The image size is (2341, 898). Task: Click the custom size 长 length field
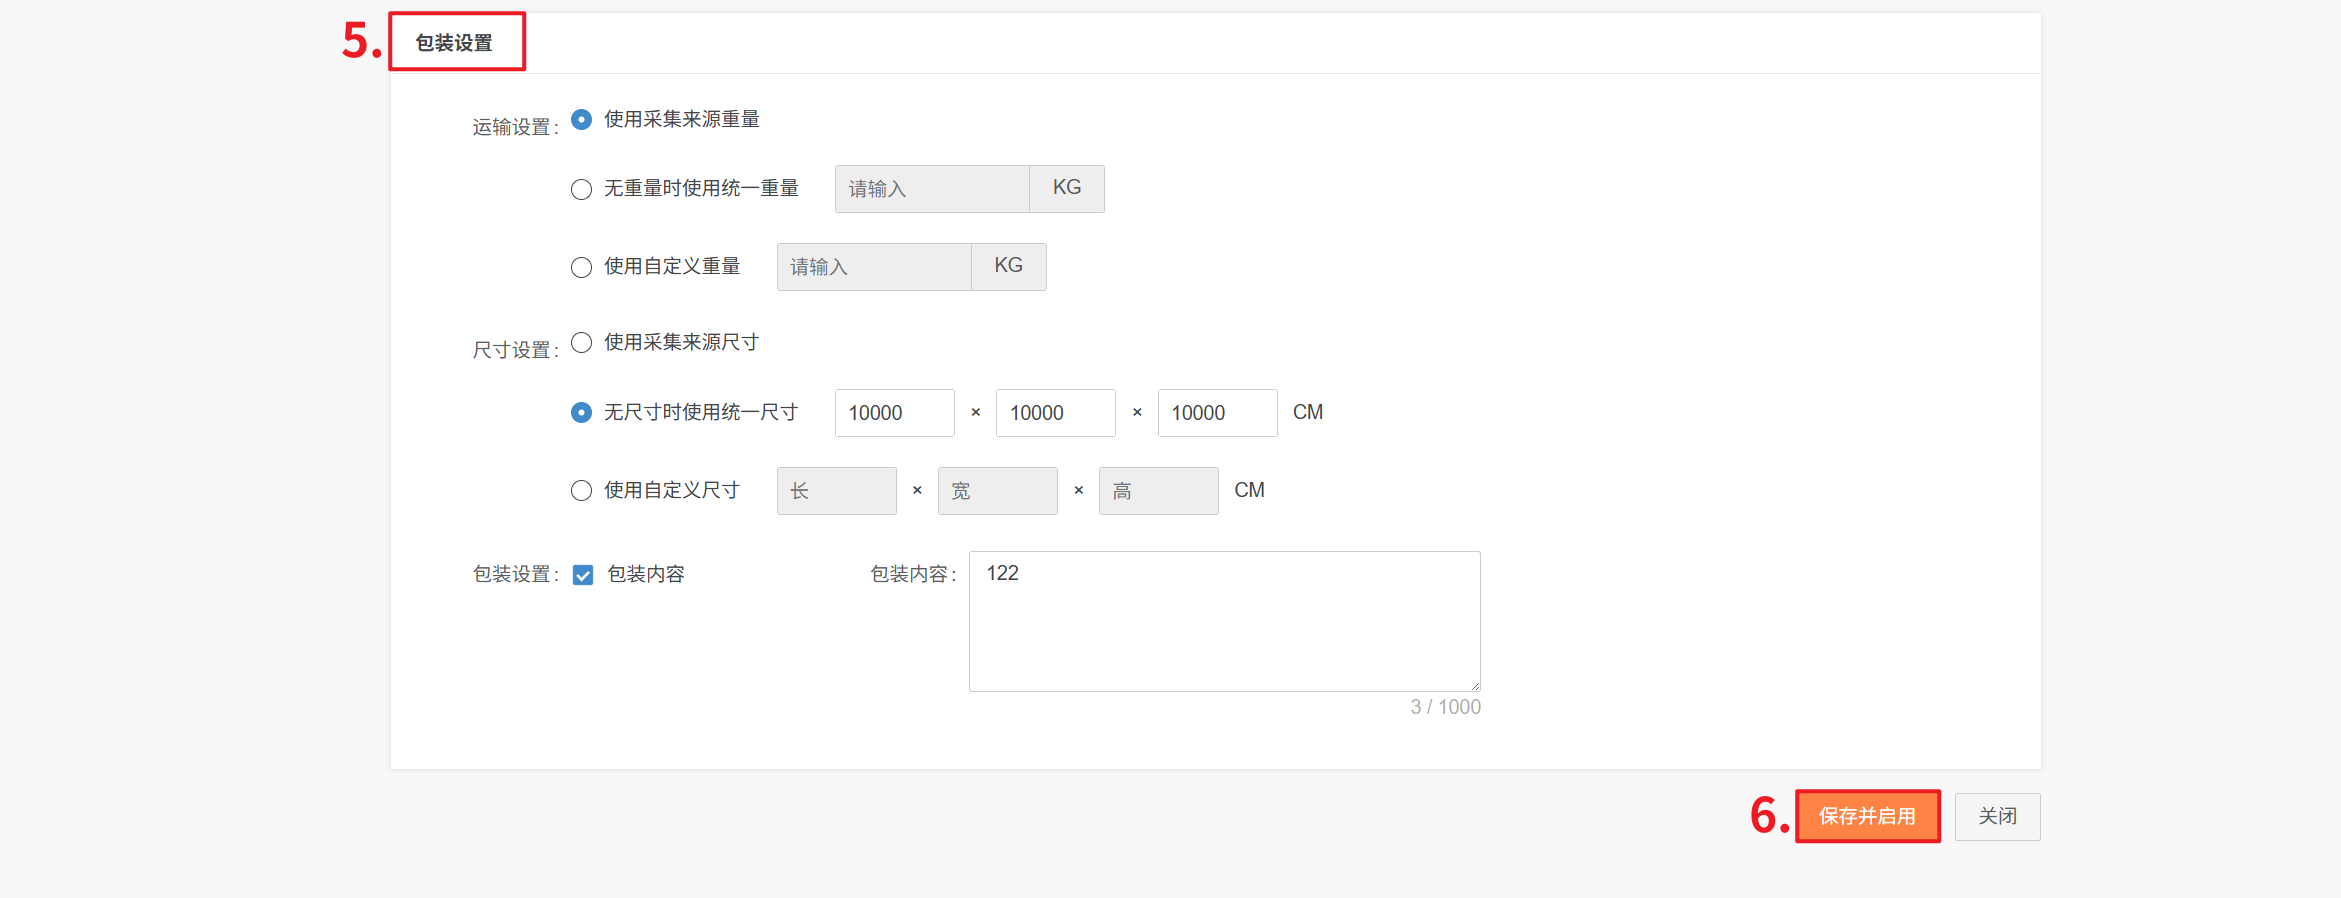836,491
